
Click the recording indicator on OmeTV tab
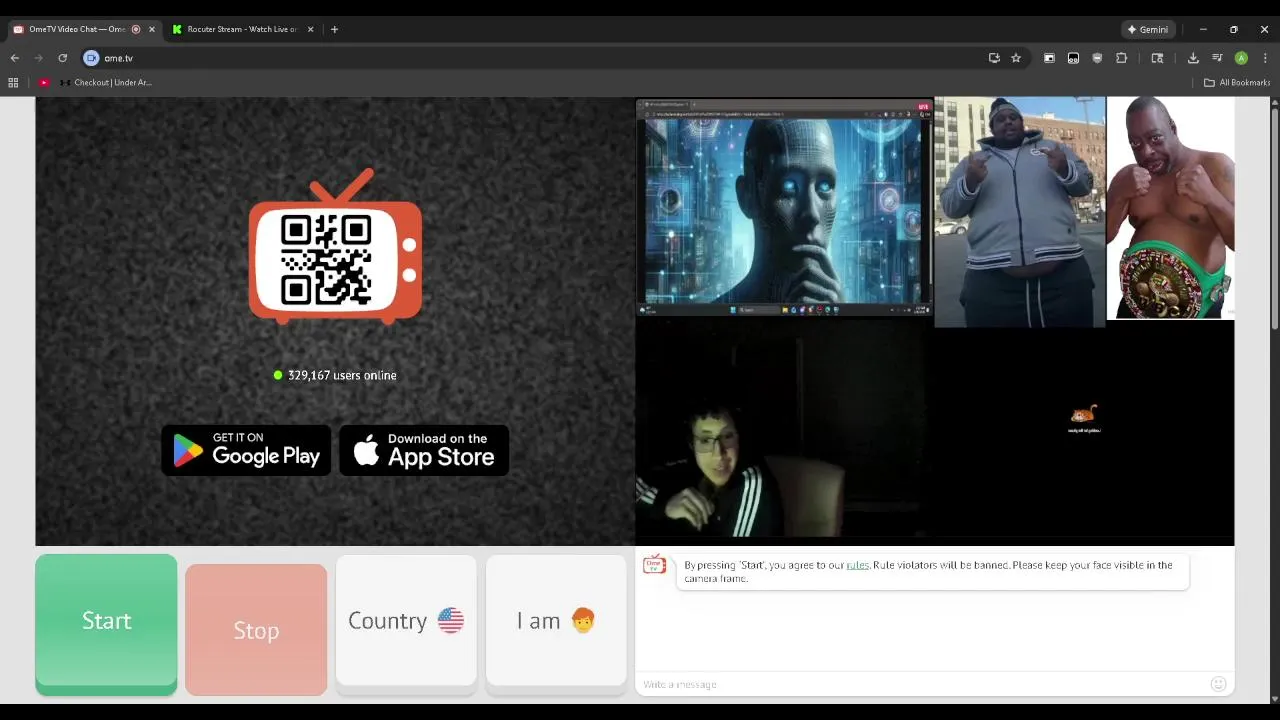point(136,29)
